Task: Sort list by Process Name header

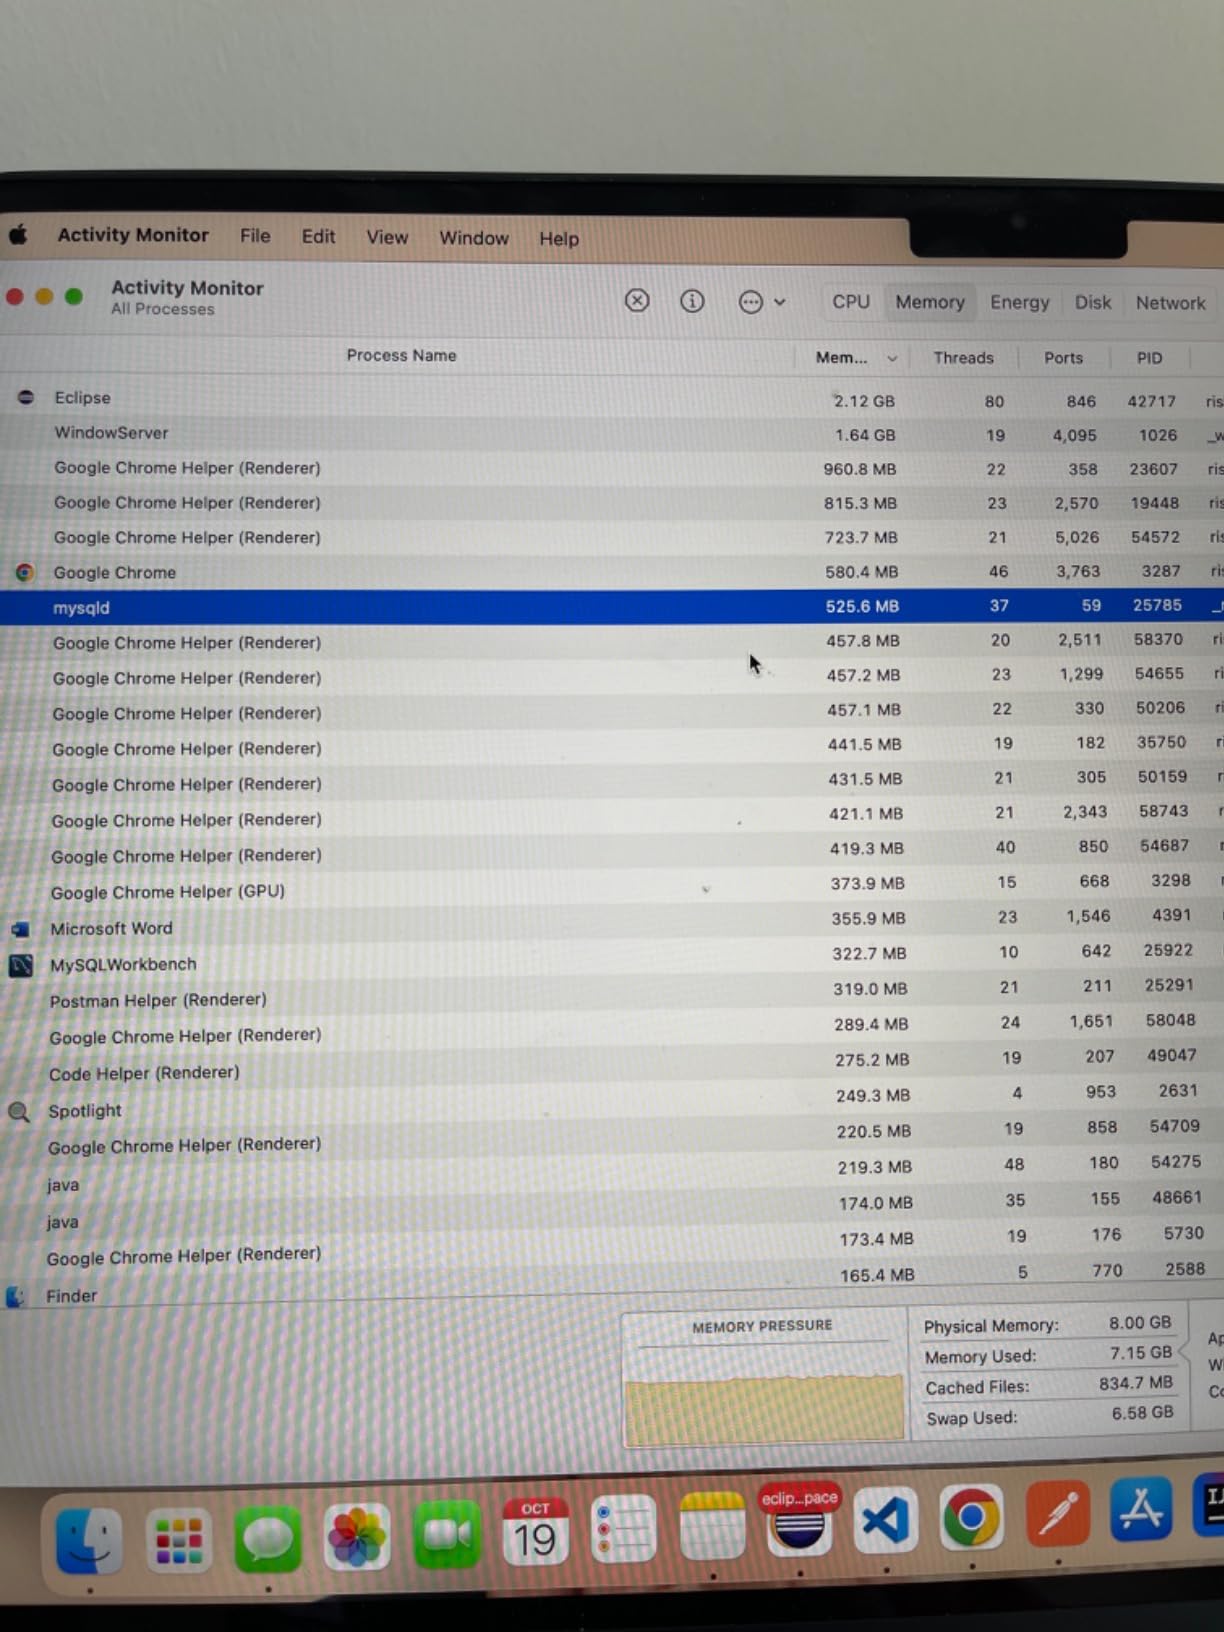Action: click(x=401, y=355)
